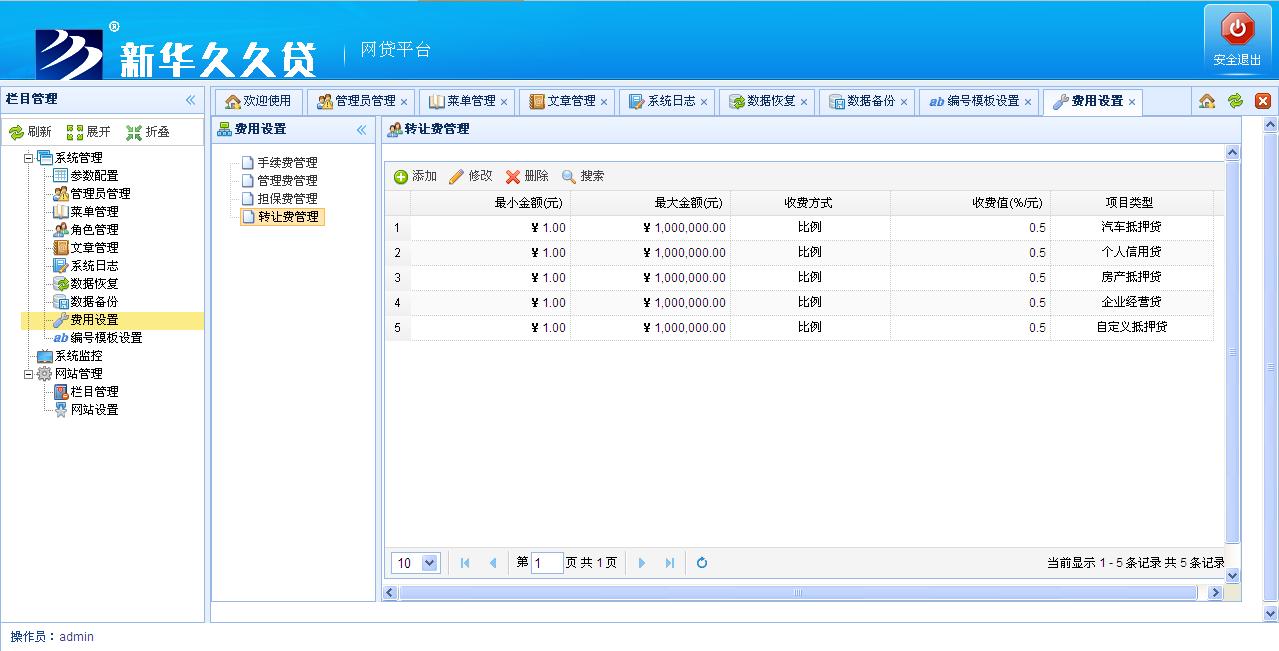Click the green refresh icon beside home icon

tap(1235, 101)
